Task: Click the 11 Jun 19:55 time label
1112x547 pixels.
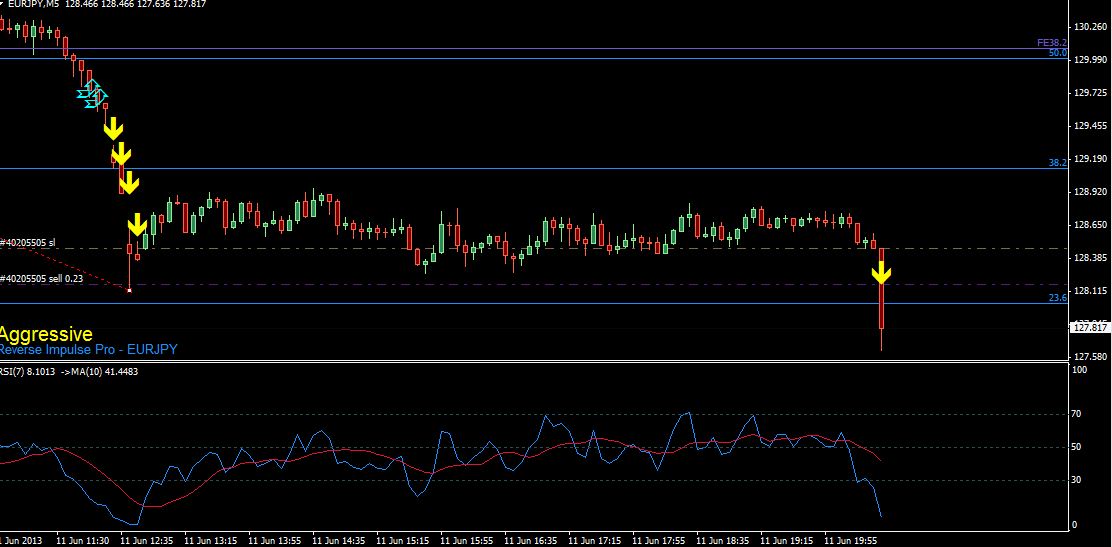Action: point(851,541)
